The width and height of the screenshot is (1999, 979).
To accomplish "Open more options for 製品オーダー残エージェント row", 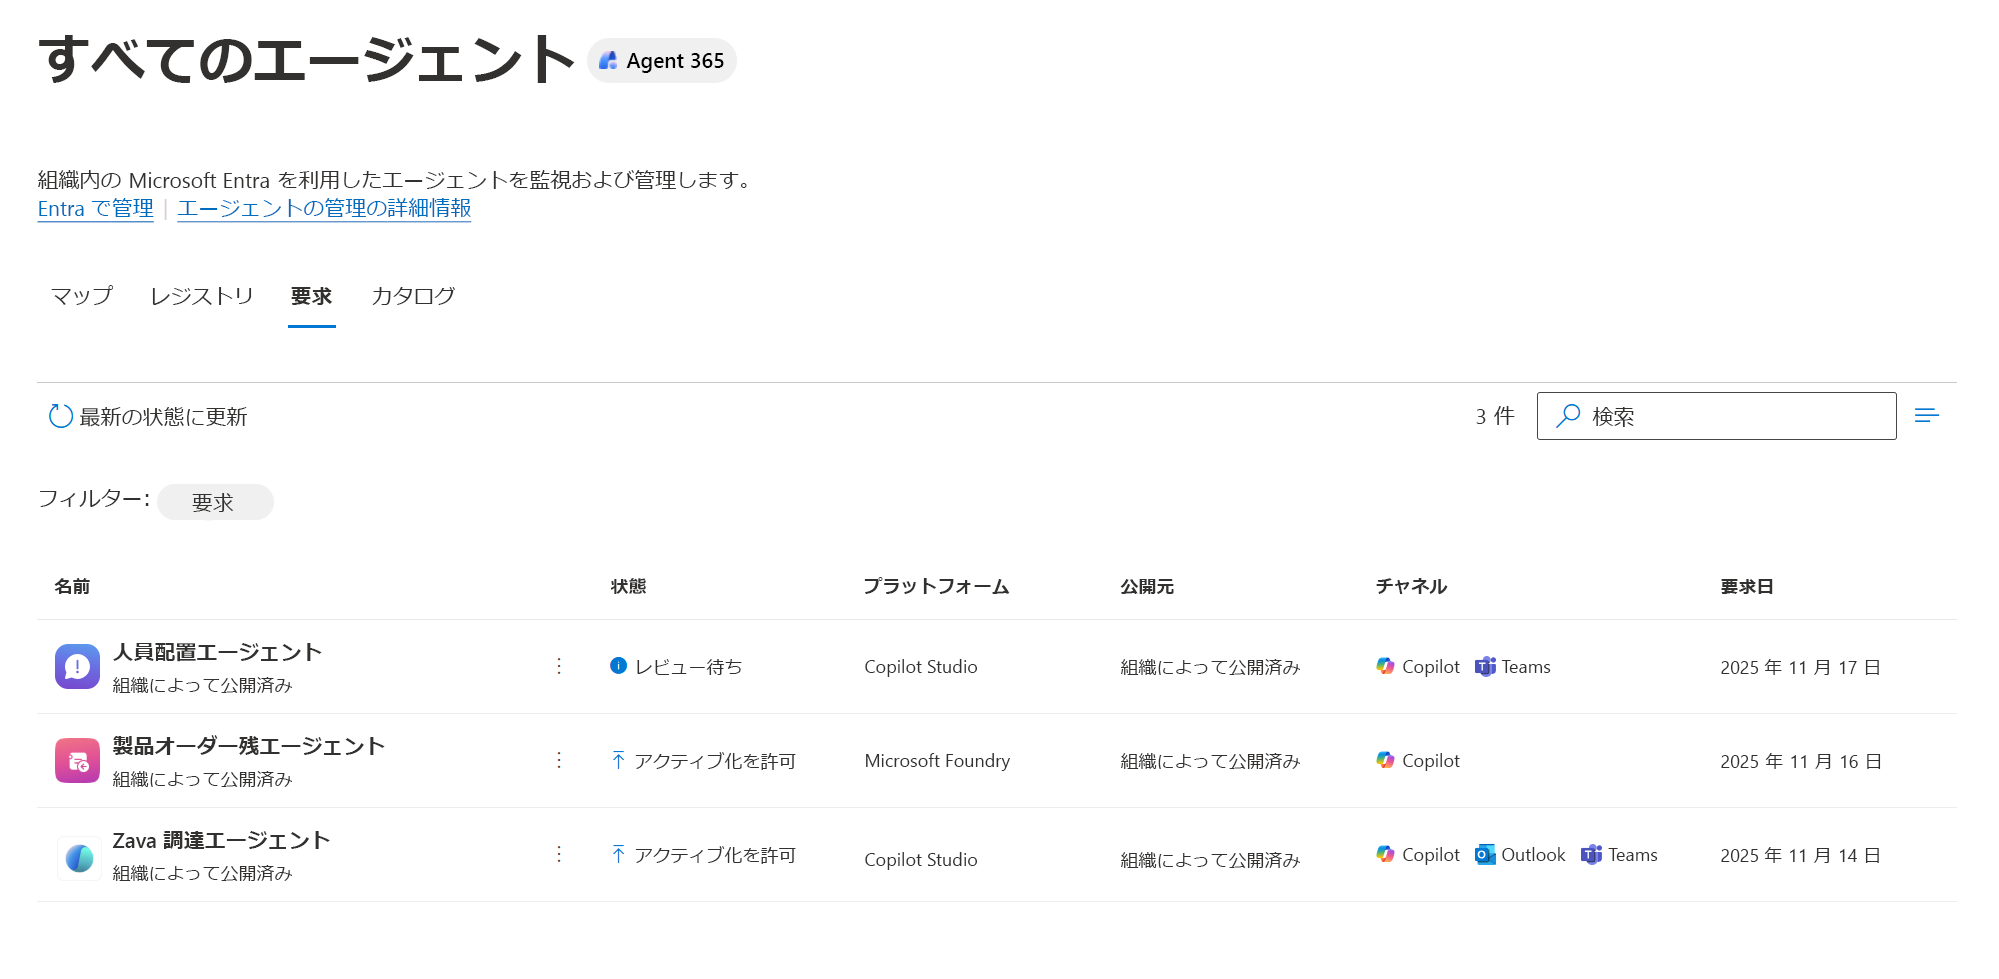I will (x=559, y=760).
